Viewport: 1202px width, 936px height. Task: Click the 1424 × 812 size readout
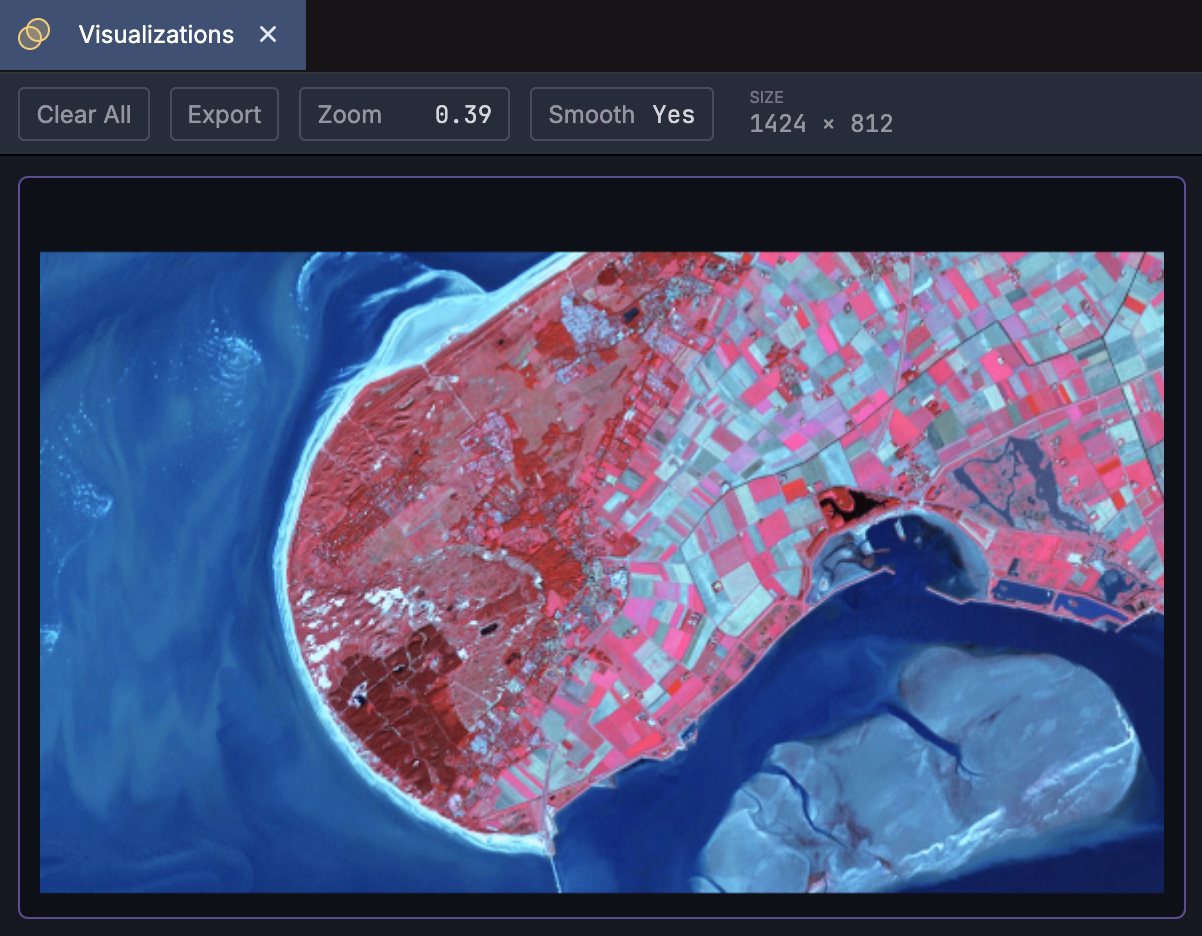click(x=821, y=124)
